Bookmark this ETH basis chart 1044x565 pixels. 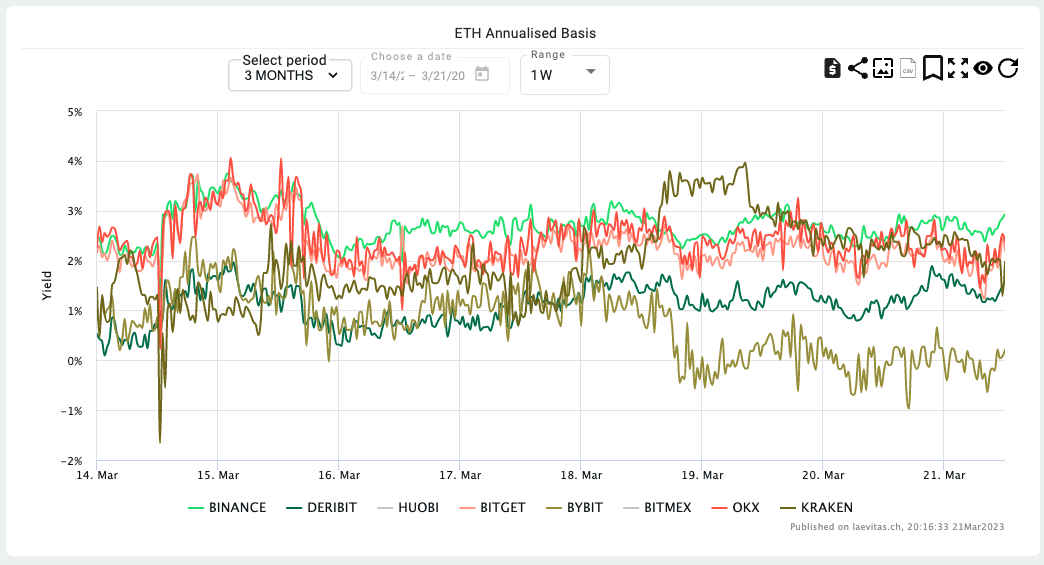(x=932, y=68)
